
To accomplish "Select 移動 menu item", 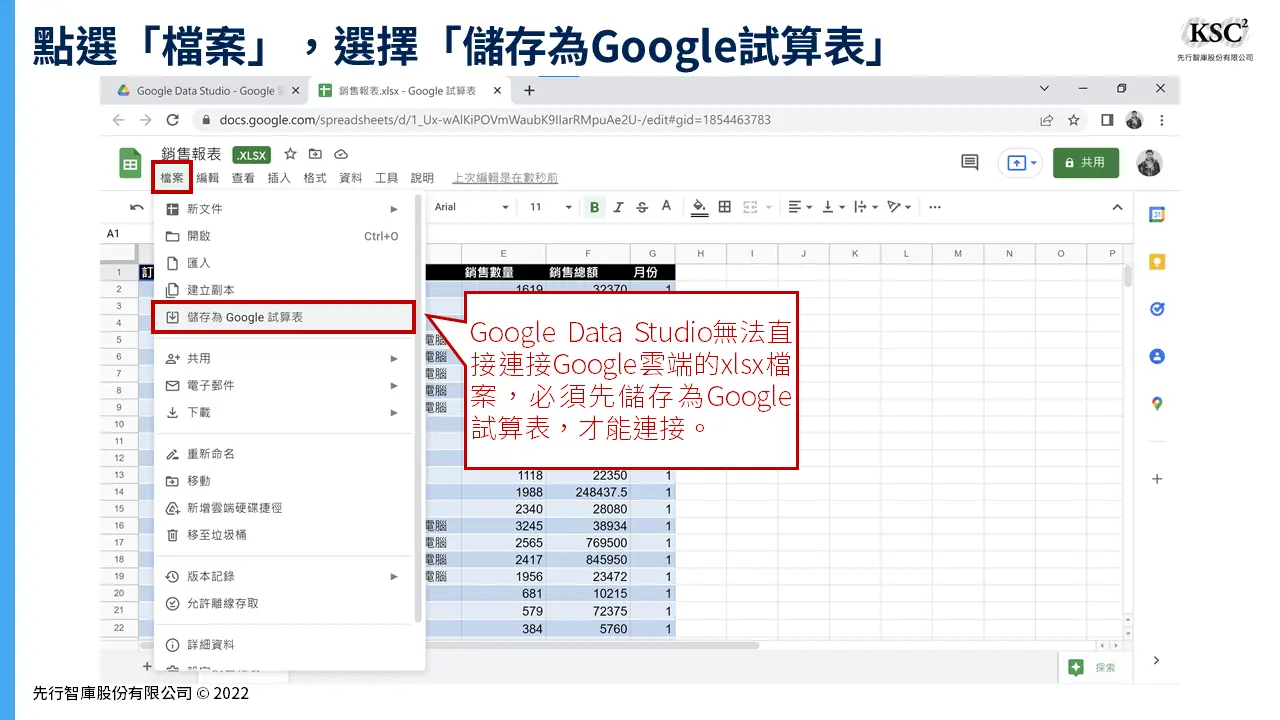I will [284, 481].
